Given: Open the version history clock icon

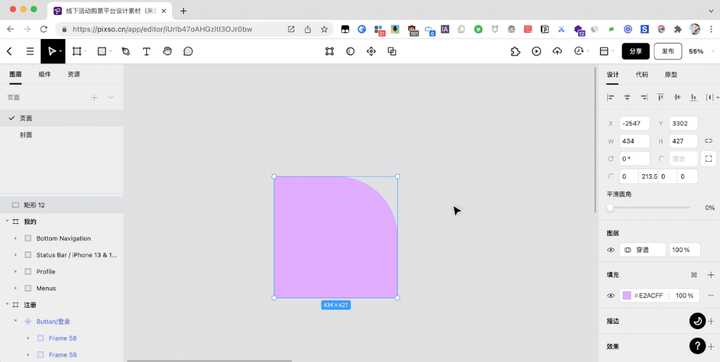Looking at the screenshot, I should click(x=579, y=51).
